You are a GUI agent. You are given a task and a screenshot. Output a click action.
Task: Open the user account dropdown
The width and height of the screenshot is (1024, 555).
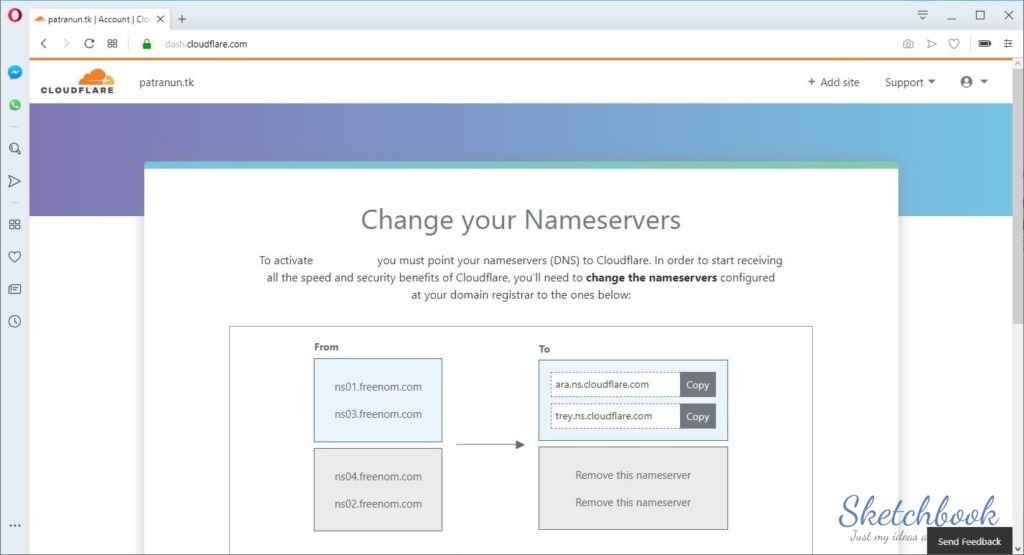click(x=974, y=82)
